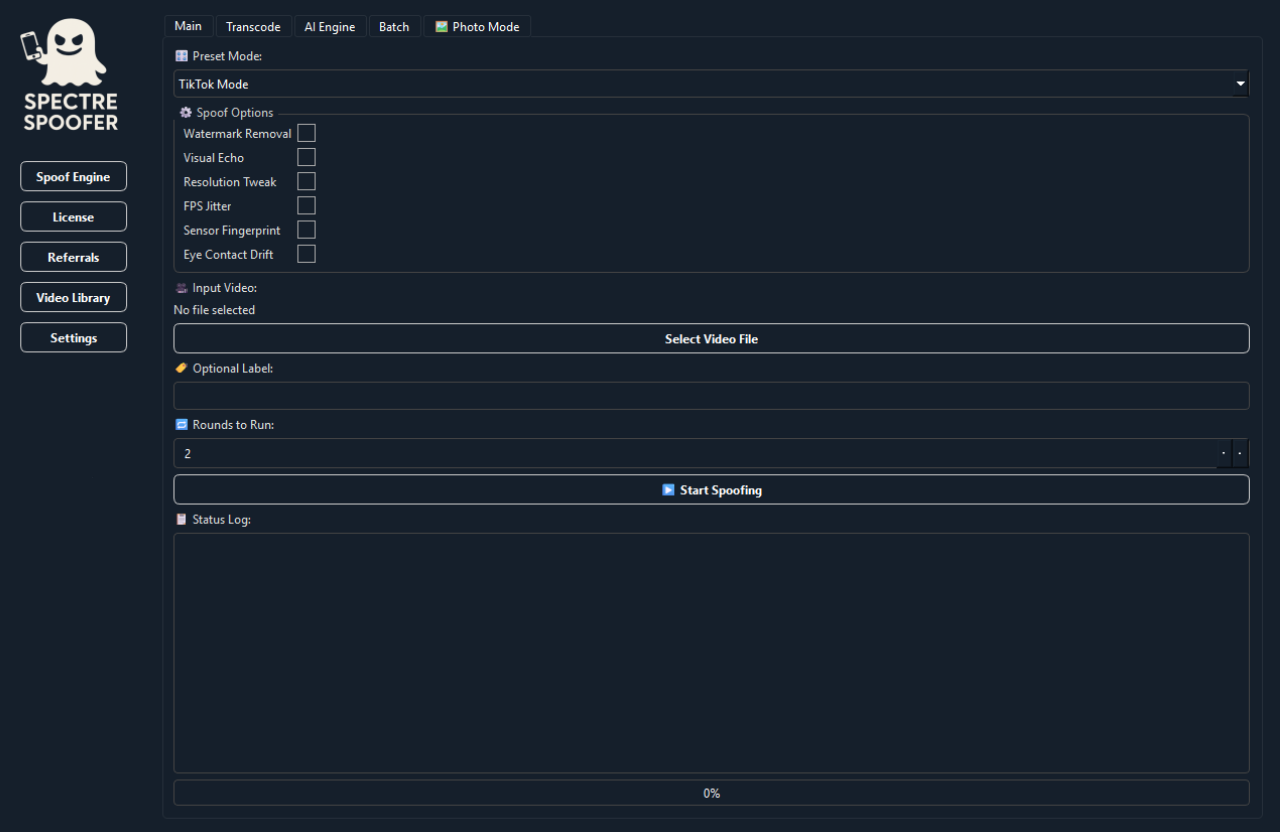
Task: Click the Input Video icon
Action: [181, 288]
